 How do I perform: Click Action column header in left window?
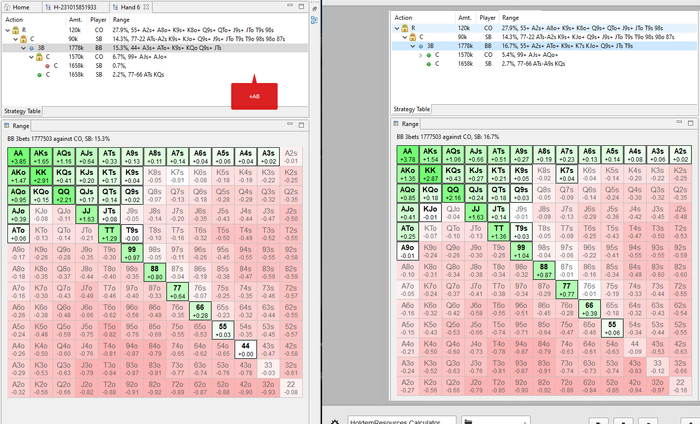[14, 20]
